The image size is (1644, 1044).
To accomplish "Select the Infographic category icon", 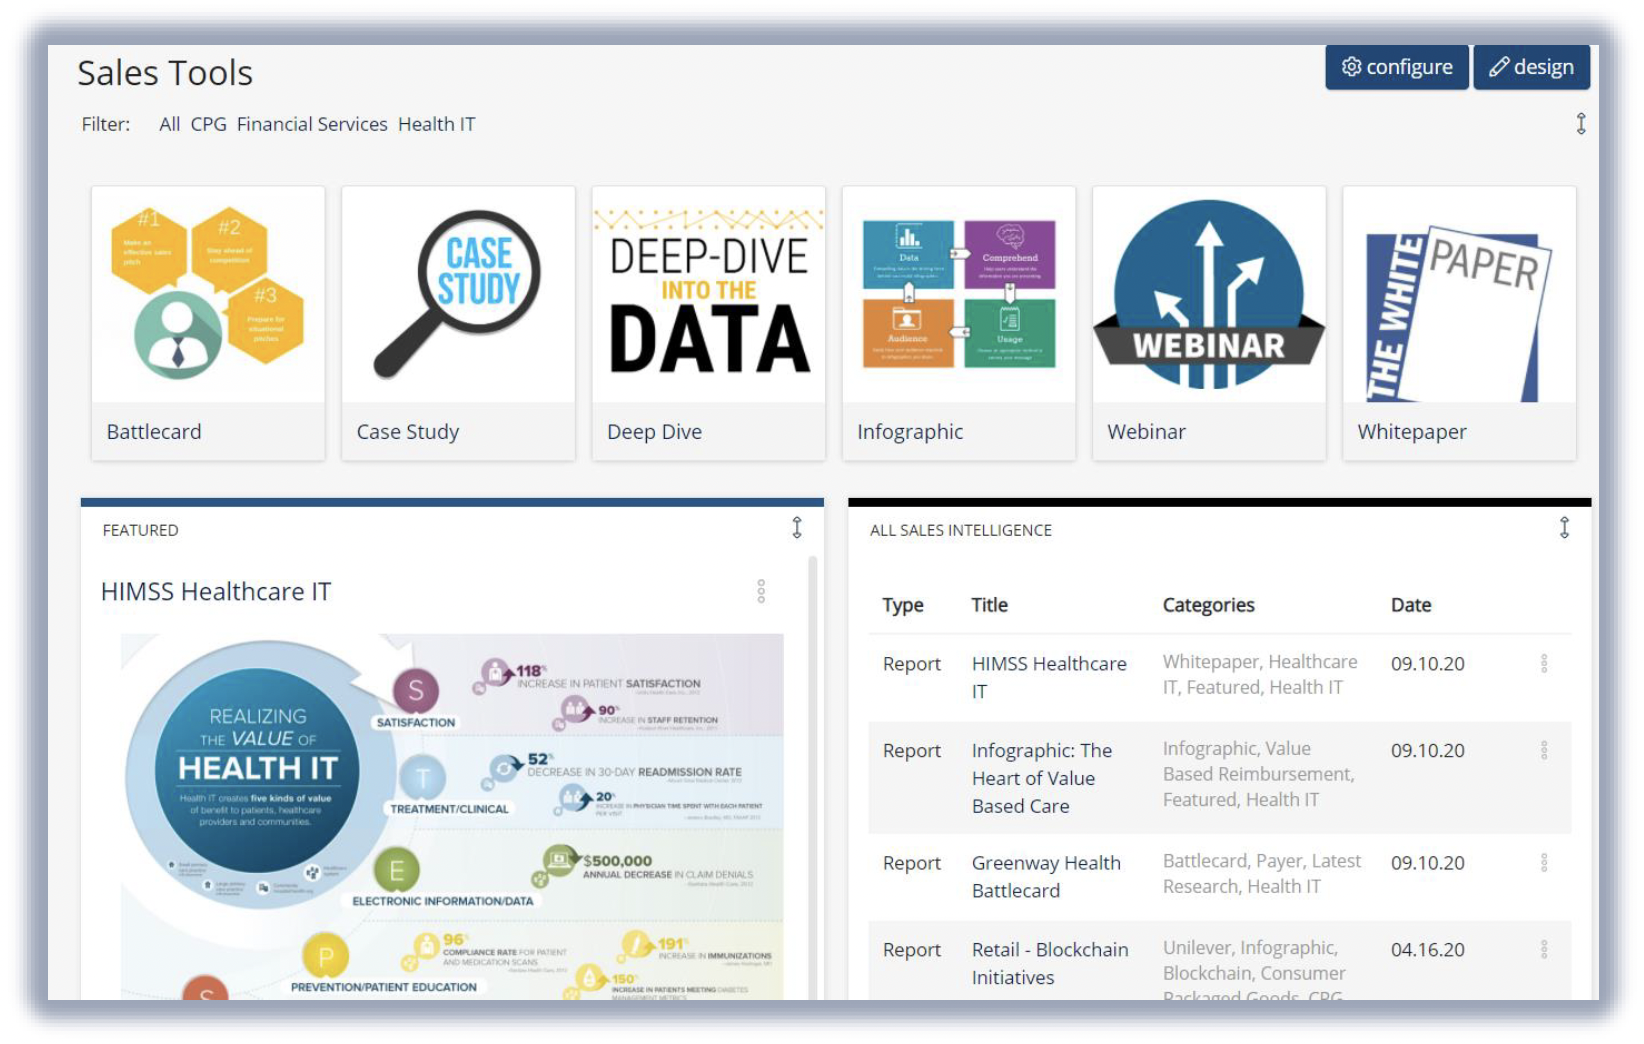I will pyautogui.click(x=958, y=293).
